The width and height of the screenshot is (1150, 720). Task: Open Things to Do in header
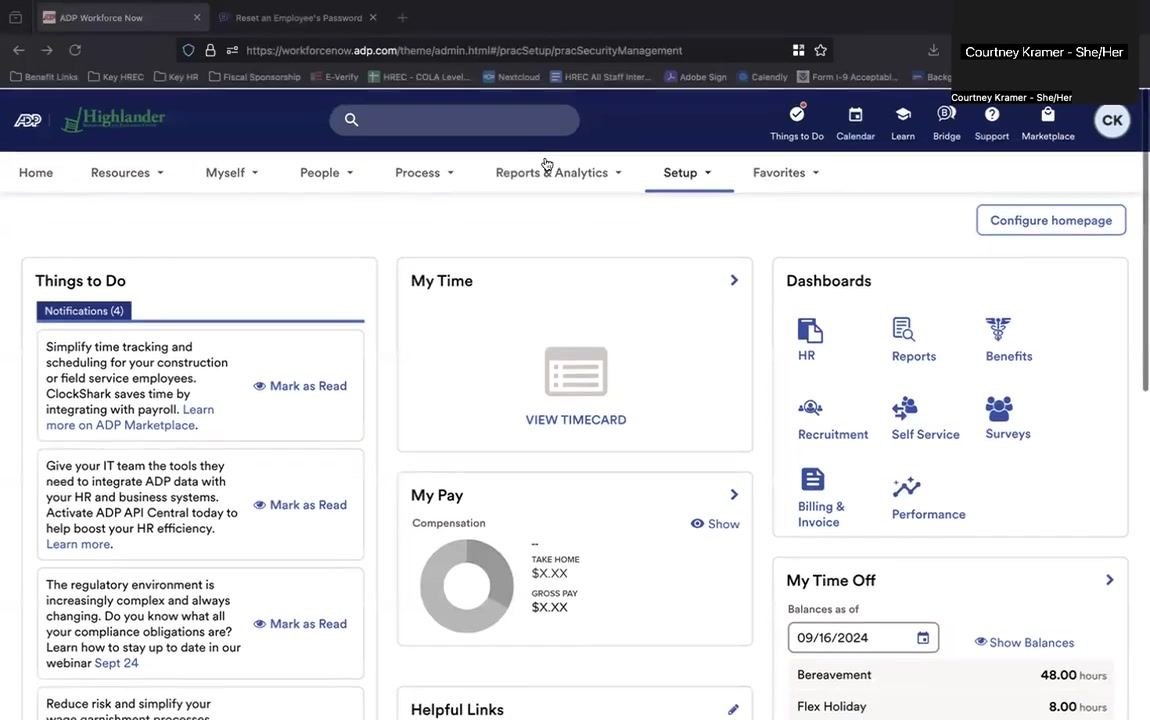tap(796, 122)
